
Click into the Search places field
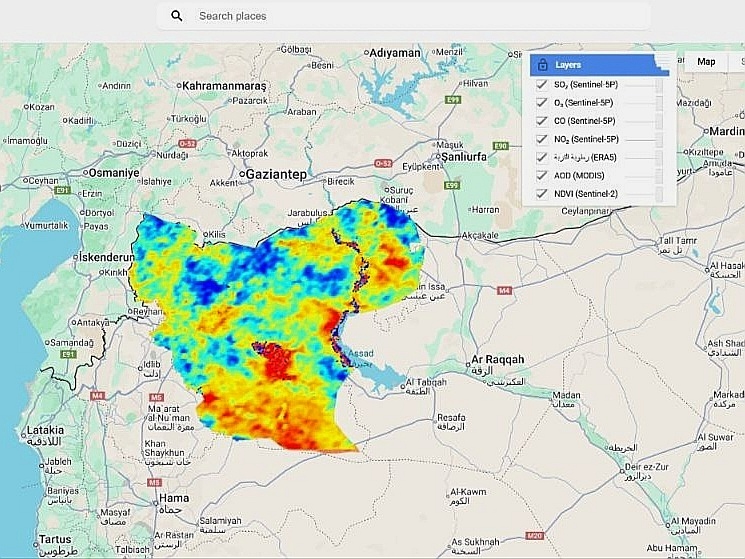tap(404, 16)
